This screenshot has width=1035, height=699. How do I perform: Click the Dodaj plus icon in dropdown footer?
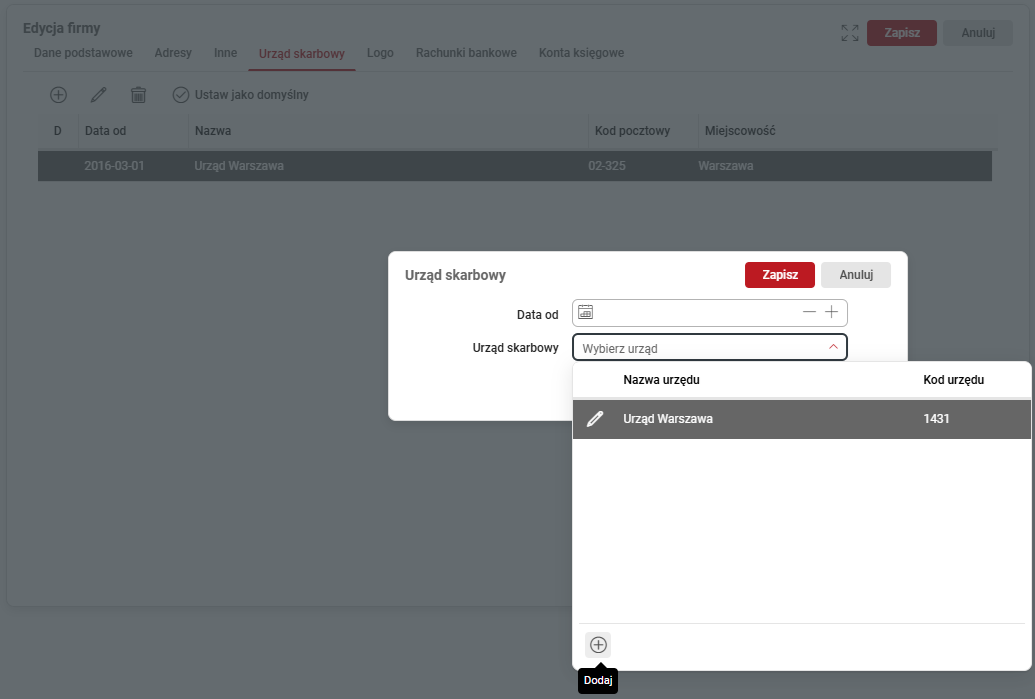(598, 645)
